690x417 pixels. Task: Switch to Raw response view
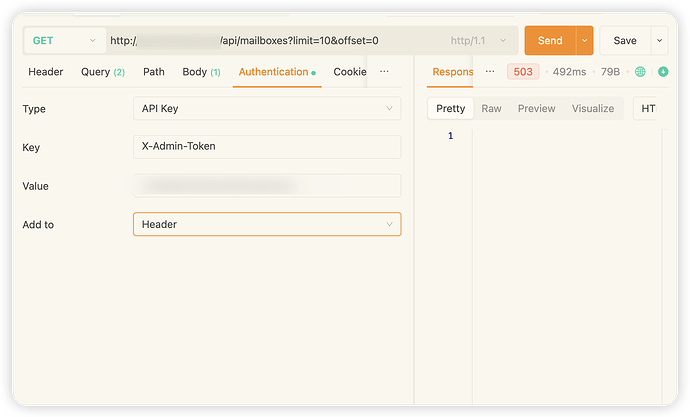click(491, 108)
